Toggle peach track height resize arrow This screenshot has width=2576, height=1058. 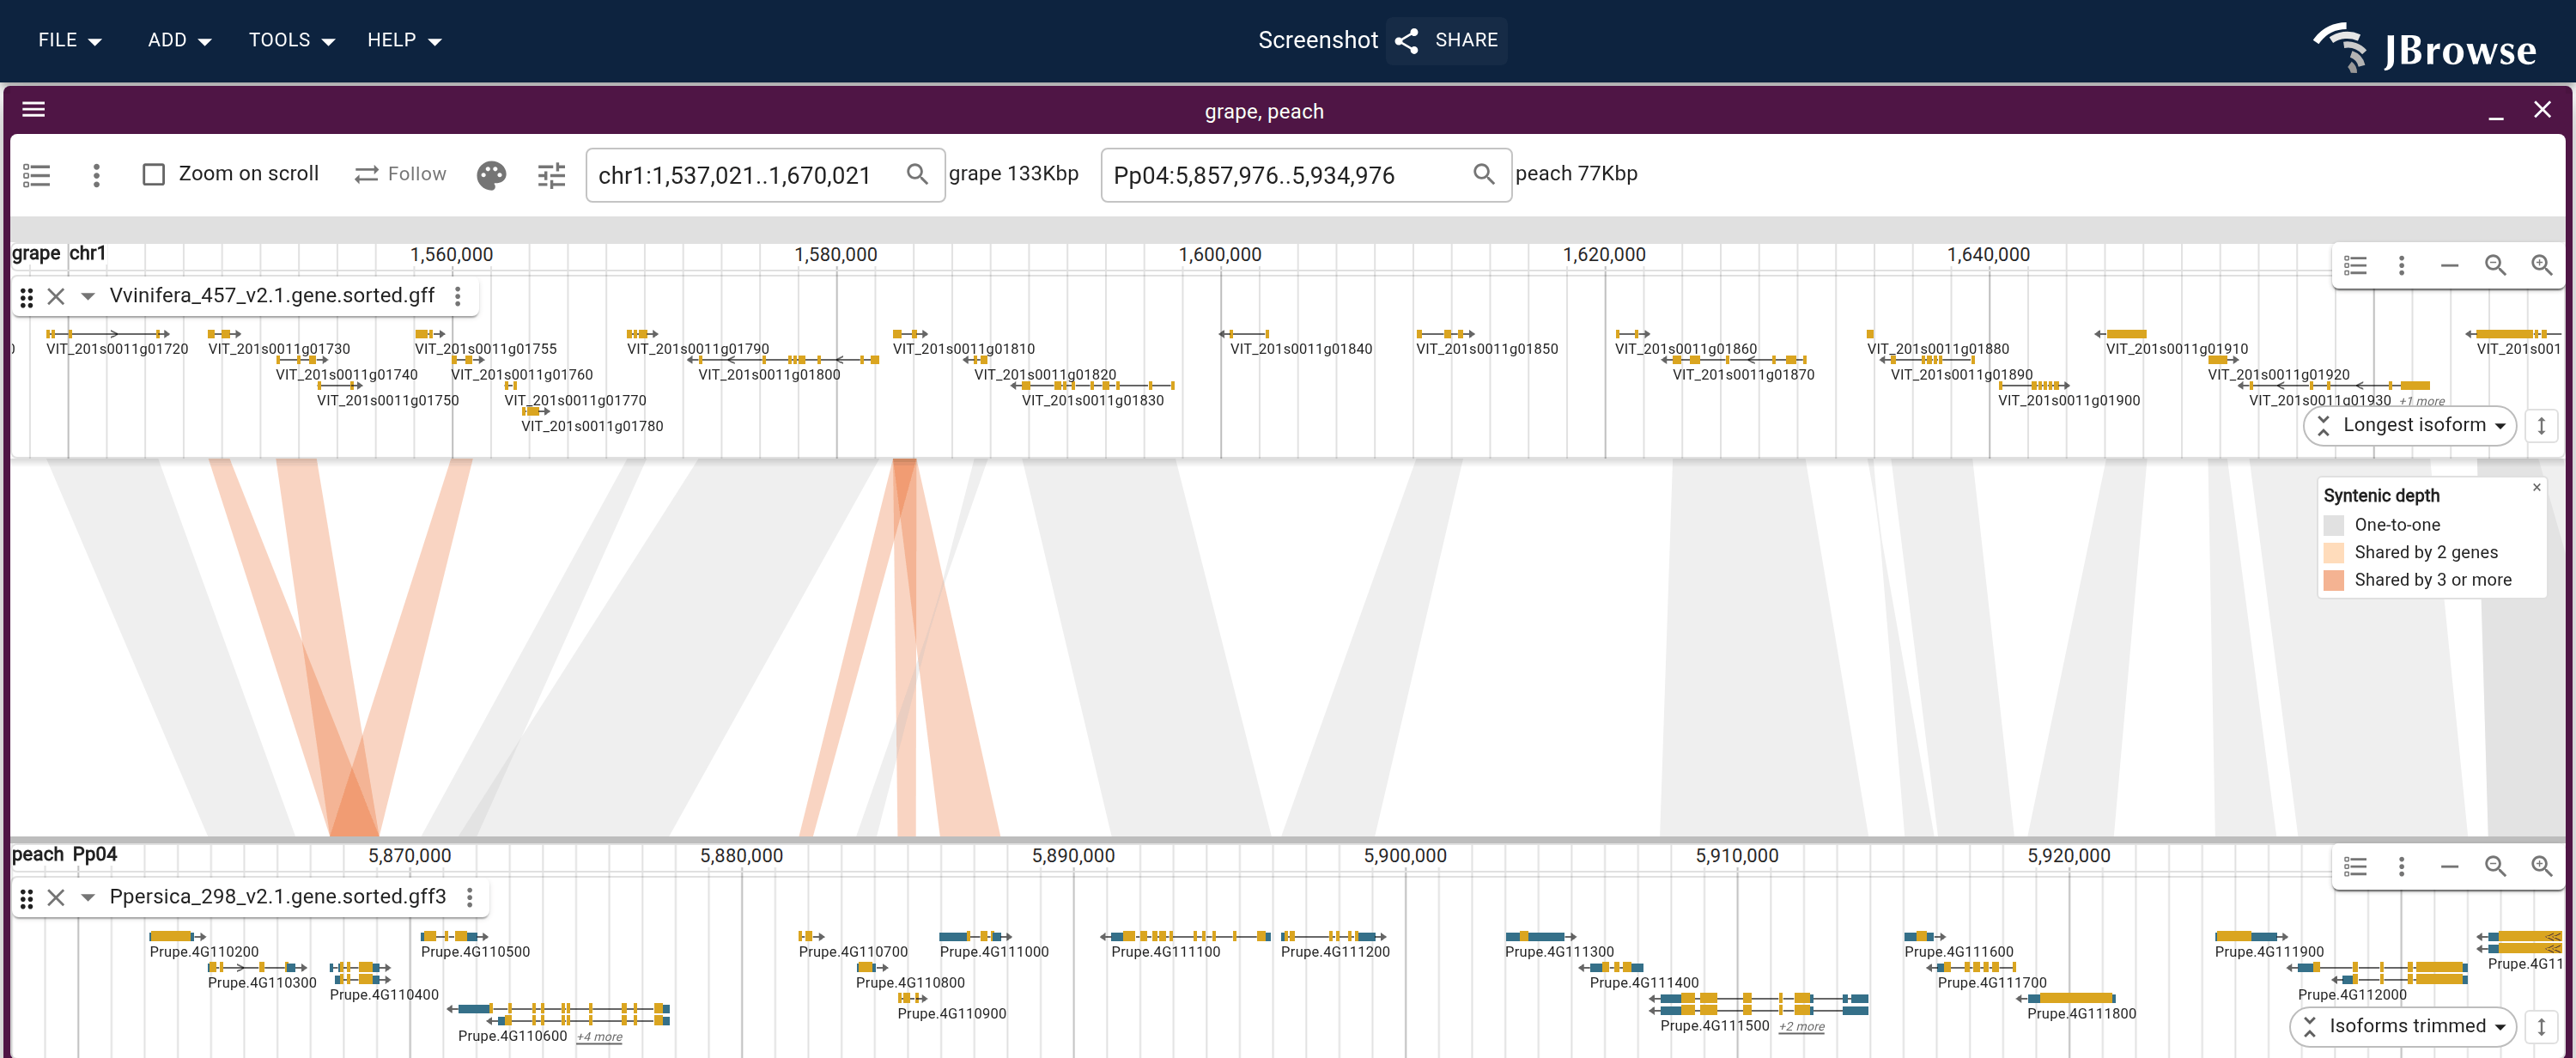[x=2541, y=1027]
